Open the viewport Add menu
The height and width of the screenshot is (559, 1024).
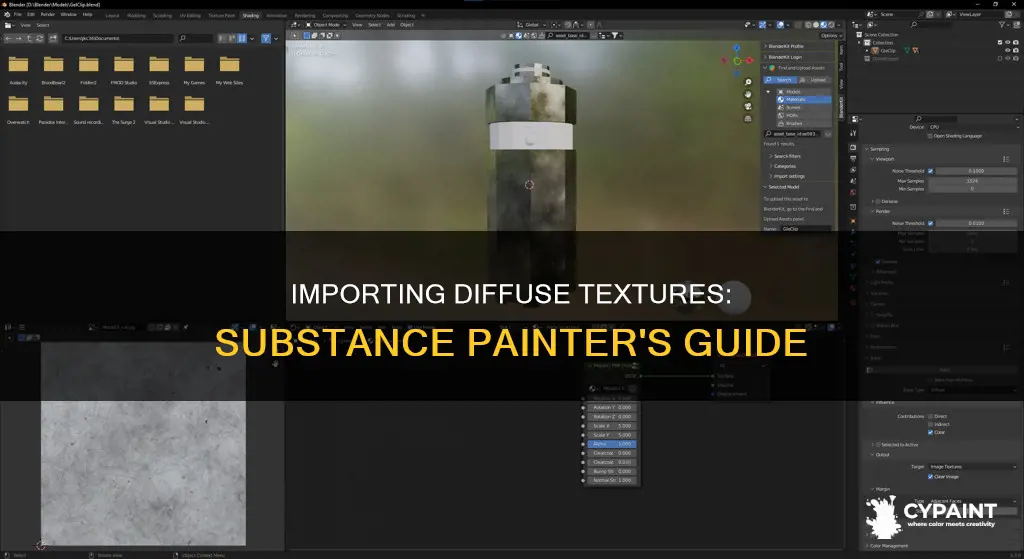pyautogui.click(x=391, y=25)
